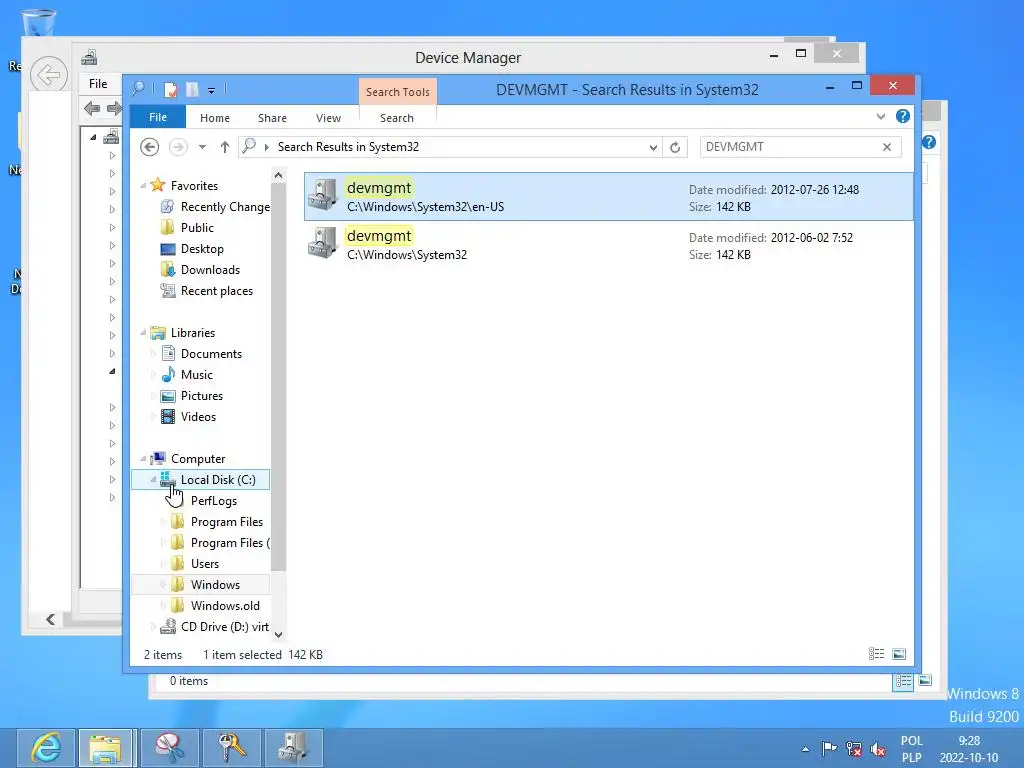The image size is (1024, 768).
Task: Open Internet Explorer from taskbar
Action: [x=46, y=748]
